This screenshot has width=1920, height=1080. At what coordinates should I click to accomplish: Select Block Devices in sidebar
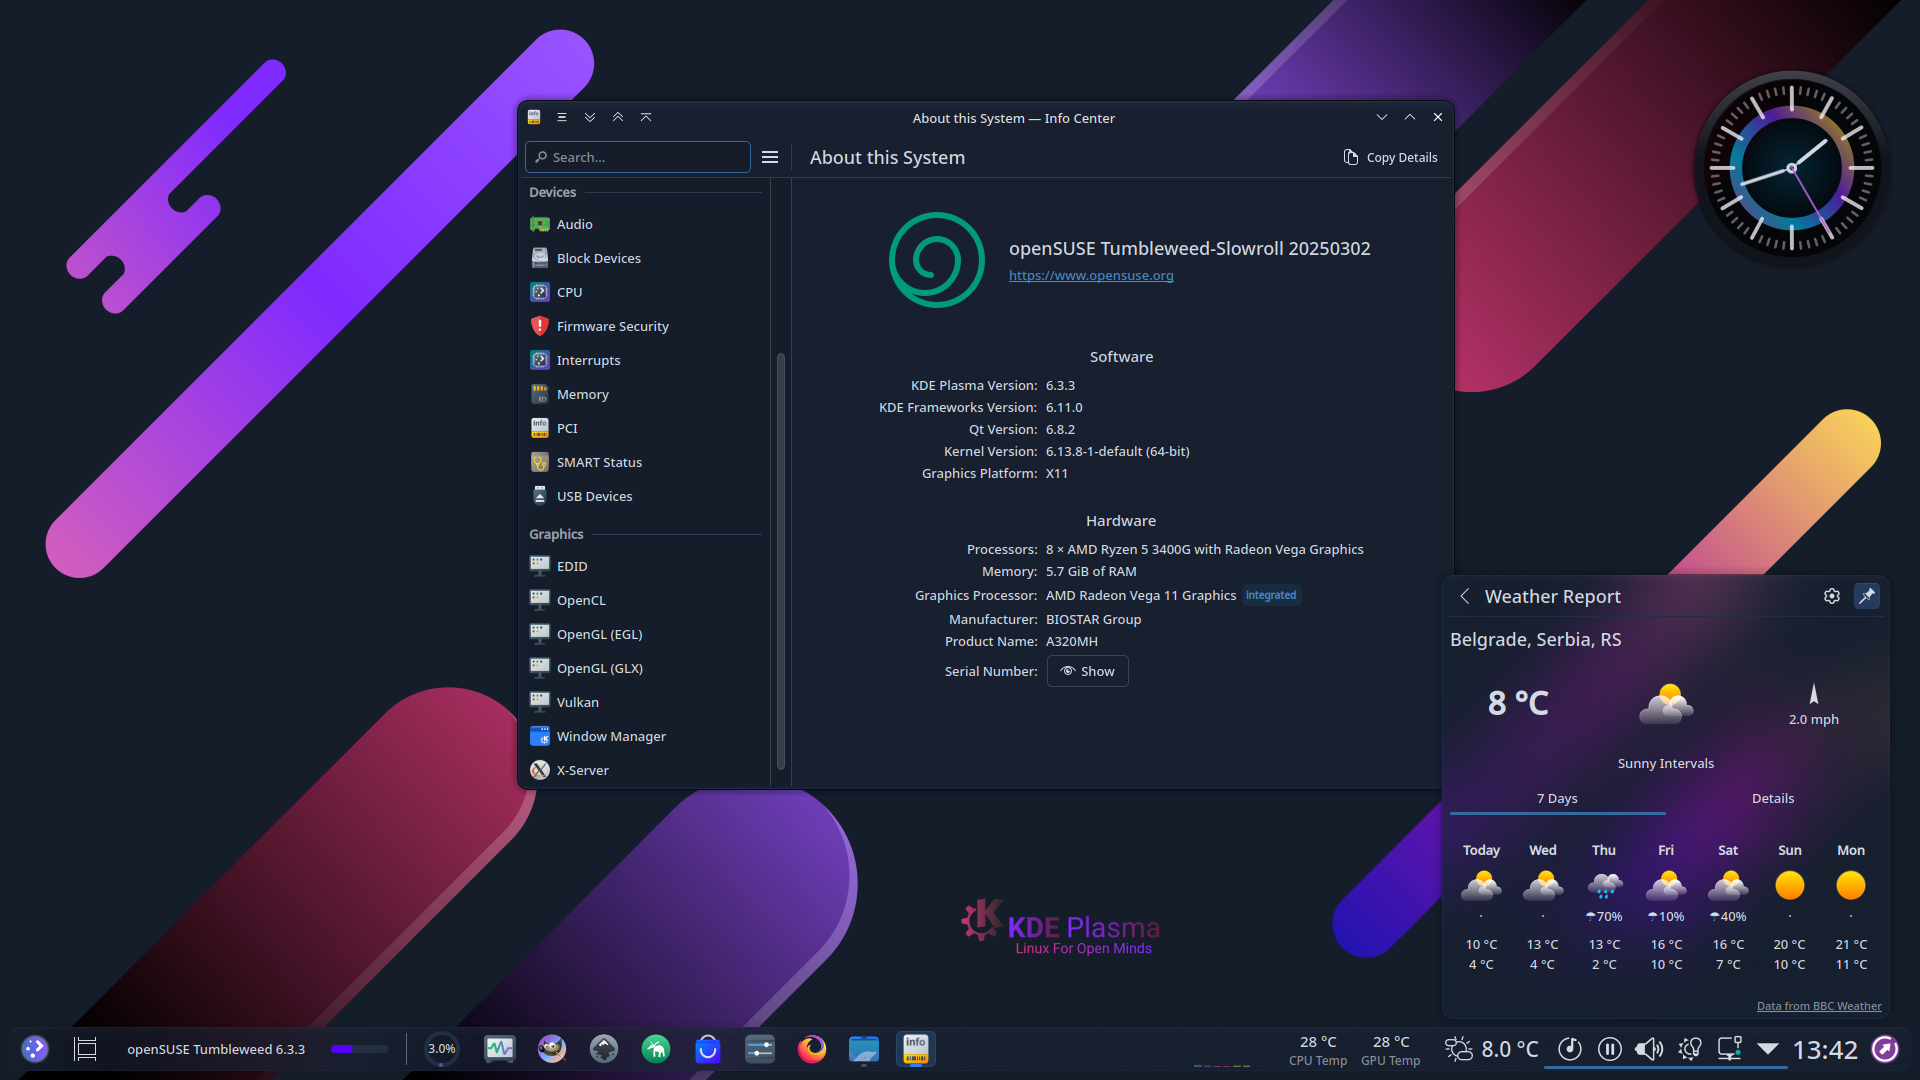coord(644,258)
